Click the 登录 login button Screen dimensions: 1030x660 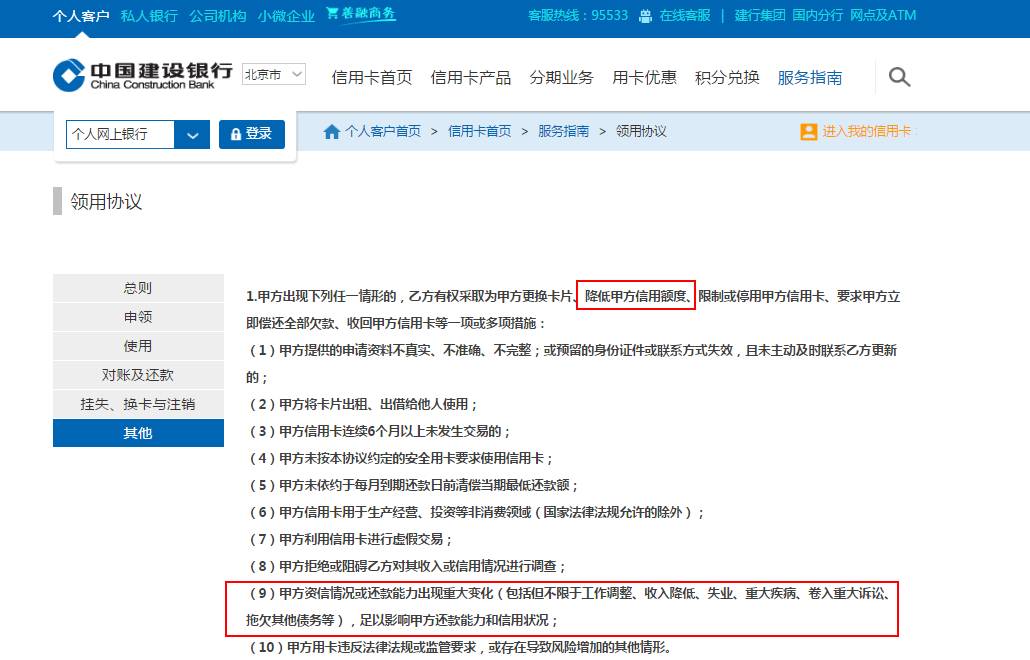pos(252,134)
